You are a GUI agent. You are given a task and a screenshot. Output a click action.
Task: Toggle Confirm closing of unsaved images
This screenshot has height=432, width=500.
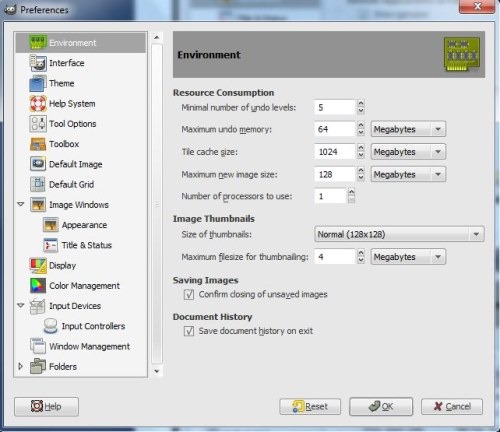pos(189,295)
